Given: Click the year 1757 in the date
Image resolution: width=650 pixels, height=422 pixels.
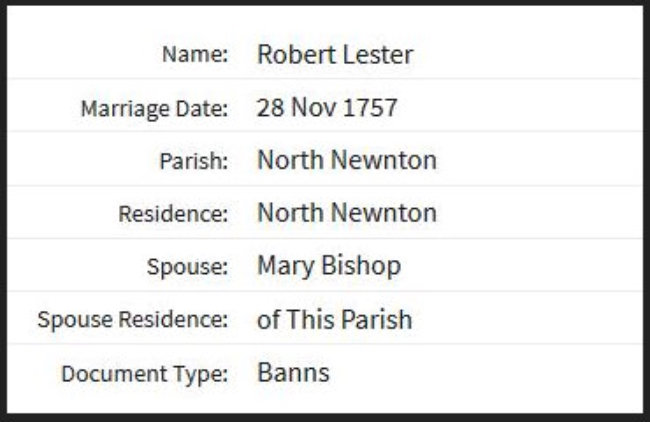Looking at the screenshot, I should tap(371, 107).
